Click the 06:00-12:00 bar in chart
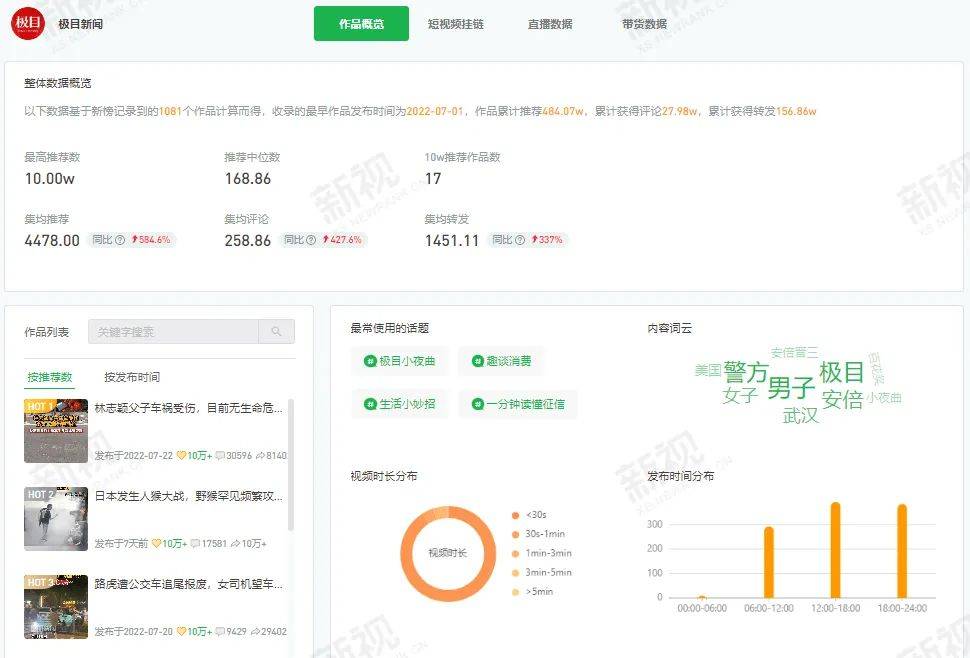This screenshot has height=658, width=970. [x=768, y=562]
